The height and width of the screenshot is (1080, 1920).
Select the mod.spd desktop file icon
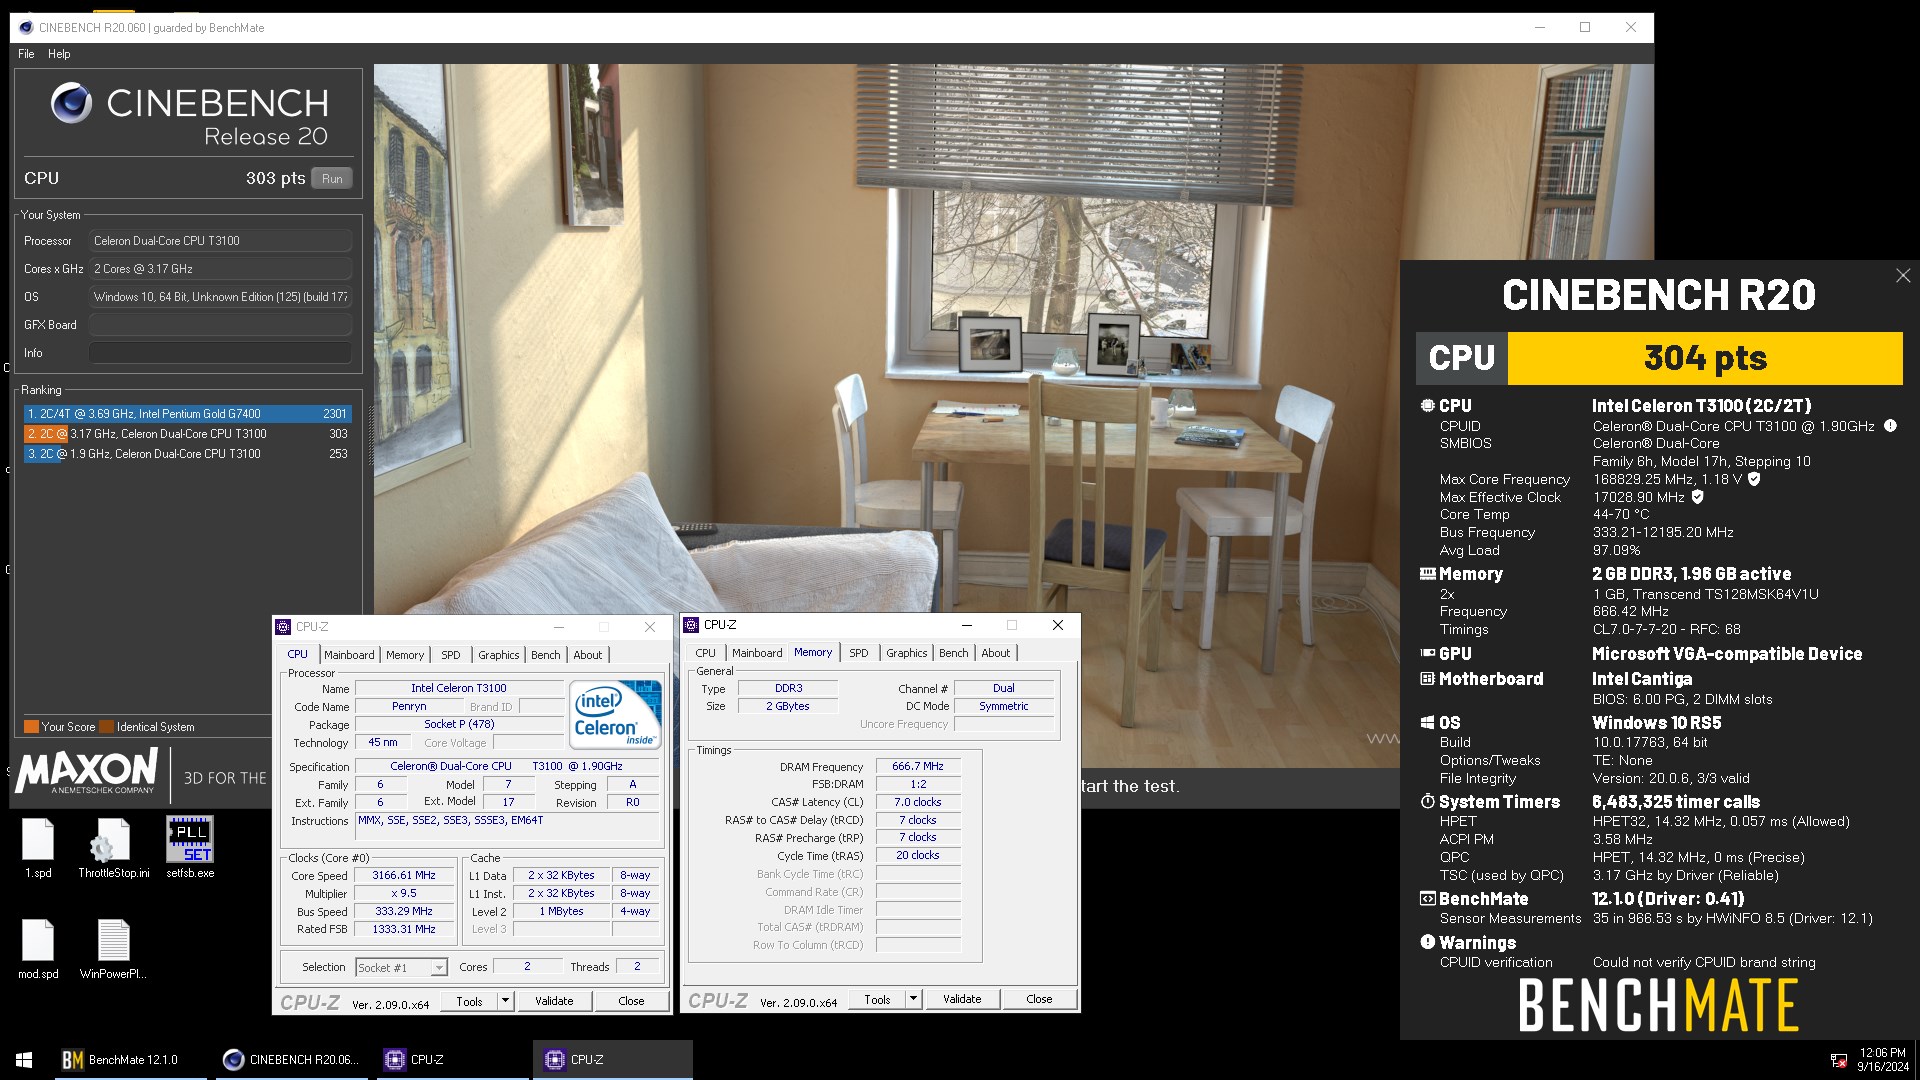[x=38, y=950]
